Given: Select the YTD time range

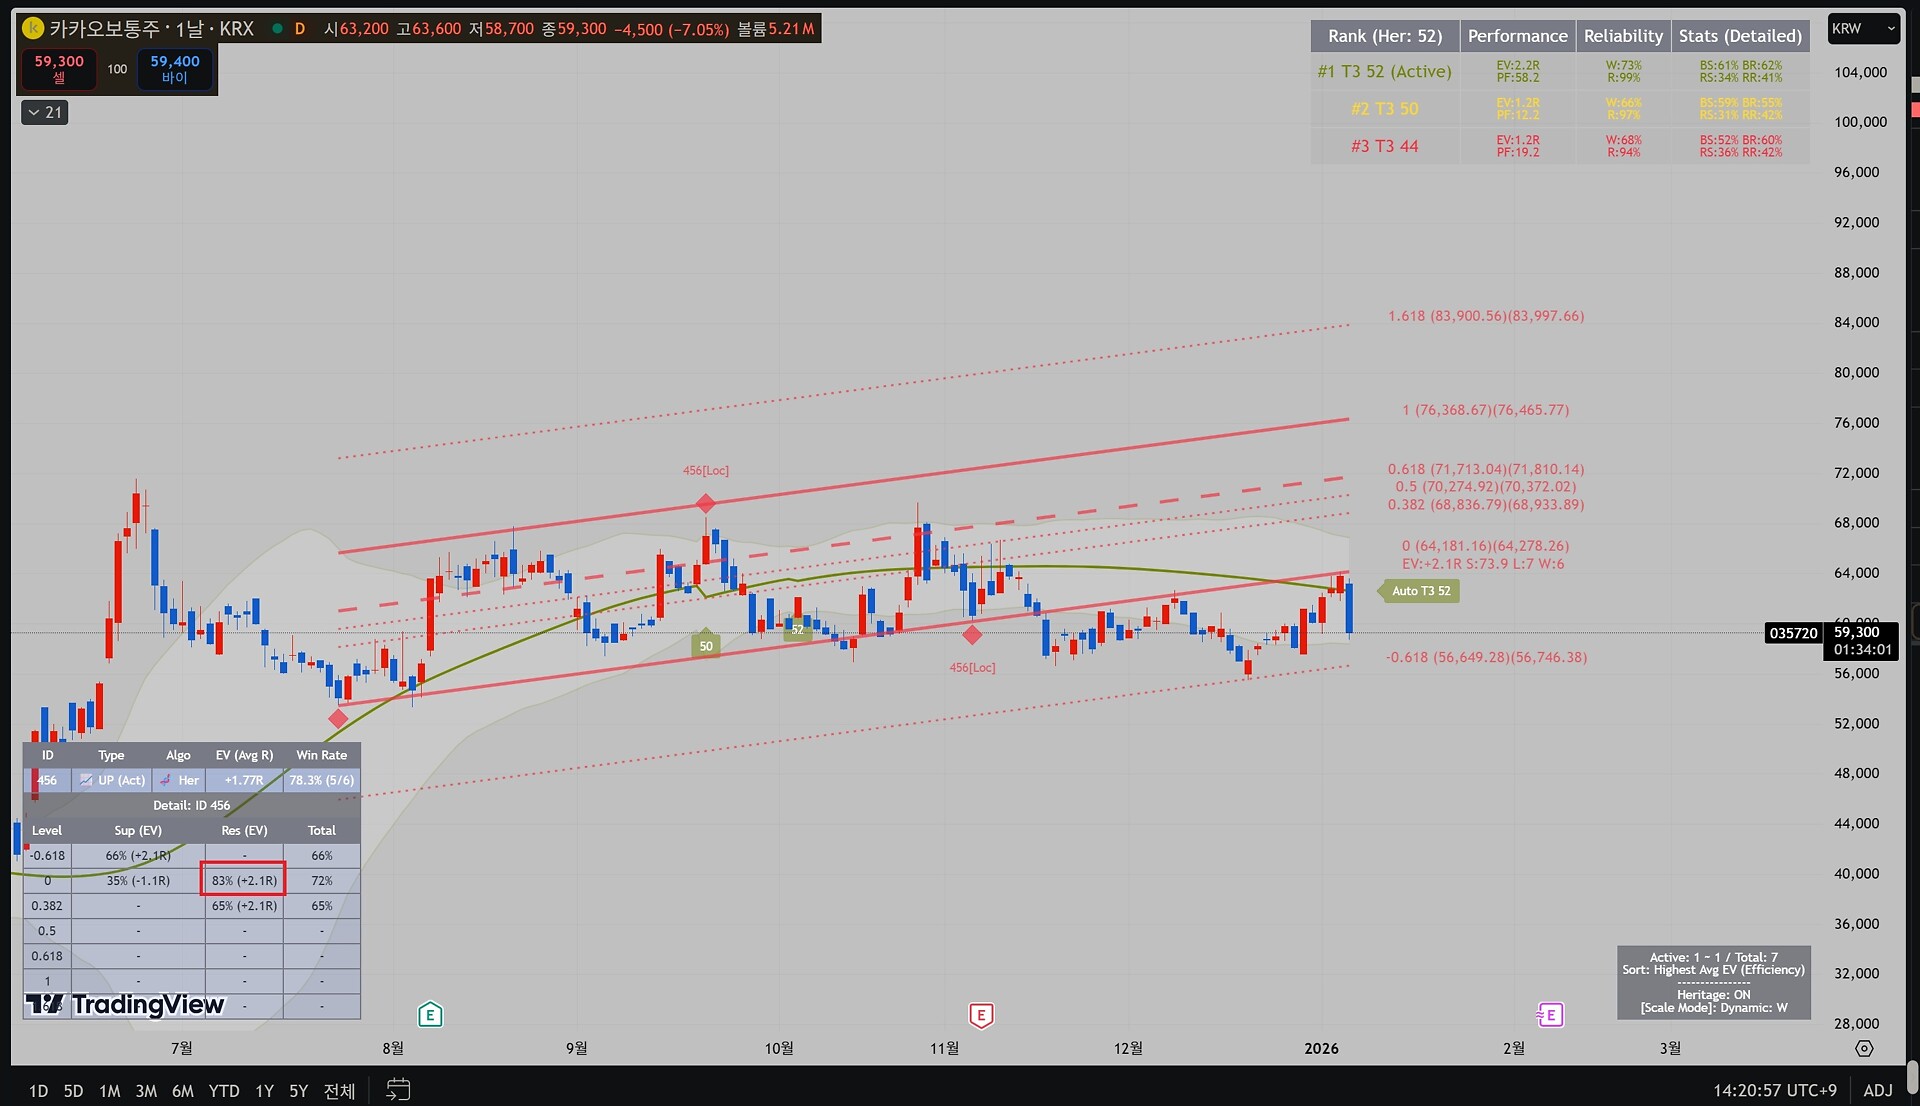Looking at the screenshot, I should point(224,1090).
